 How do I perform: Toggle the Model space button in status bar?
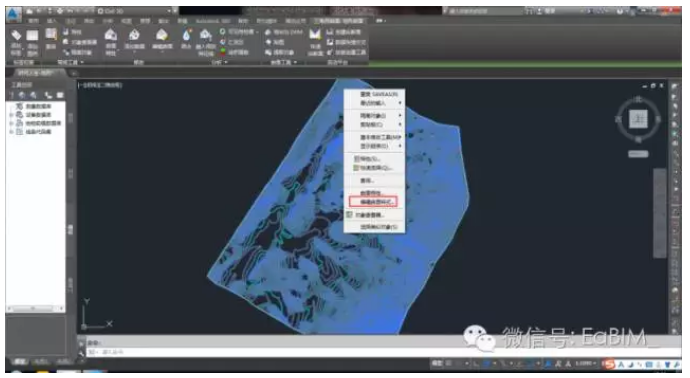[x=437, y=363]
